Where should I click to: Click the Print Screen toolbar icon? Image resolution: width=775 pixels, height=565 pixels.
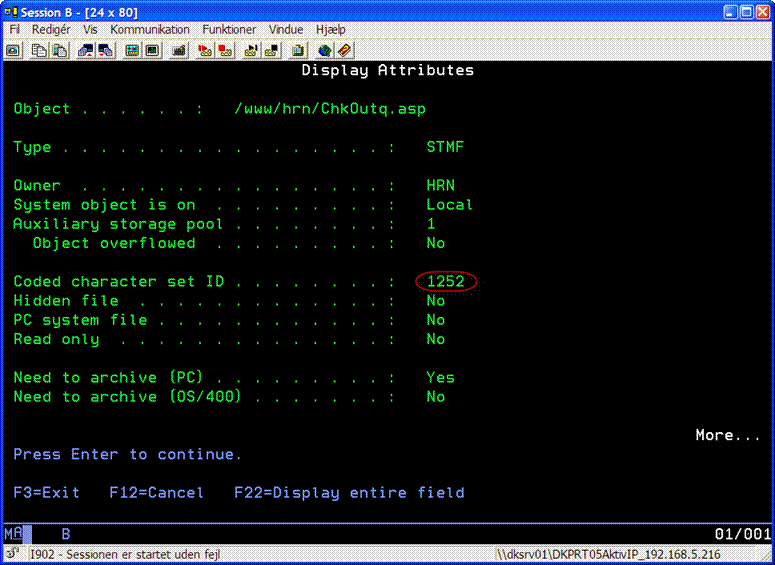point(13,50)
